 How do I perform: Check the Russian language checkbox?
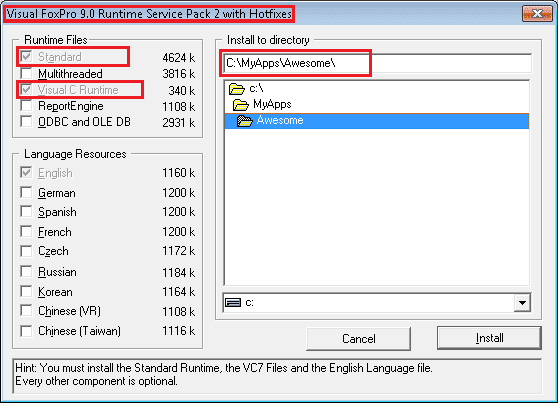26,272
